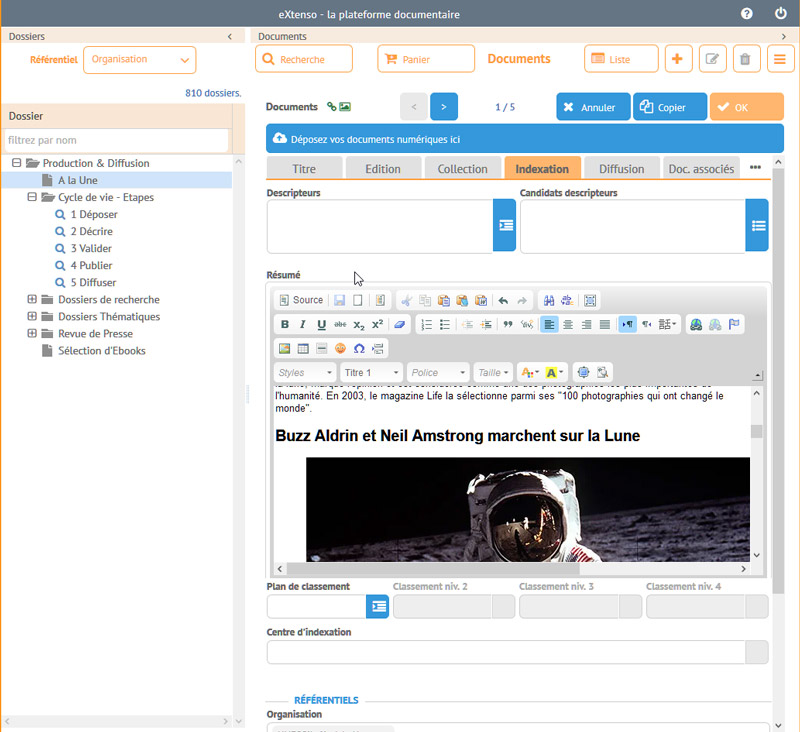Toggle subscript formatting
The height and width of the screenshot is (732, 800).
pos(359,324)
